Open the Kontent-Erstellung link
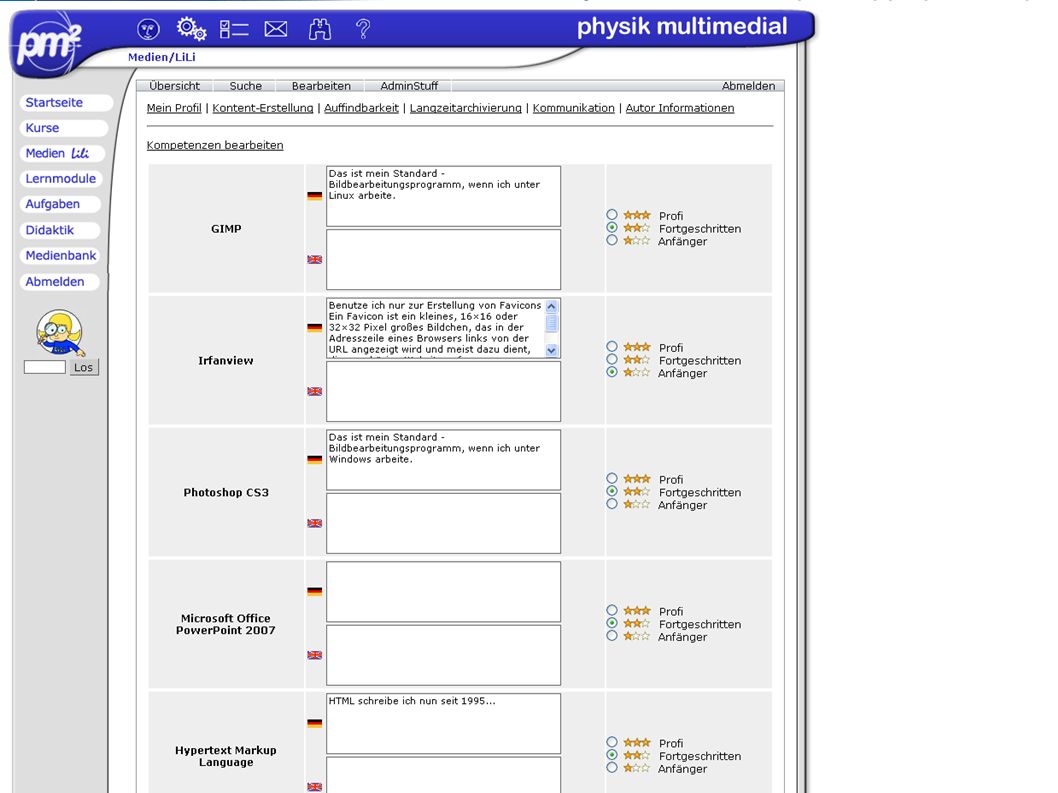The width and height of the screenshot is (1058, 793). pyautogui.click(x=262, y=108)
